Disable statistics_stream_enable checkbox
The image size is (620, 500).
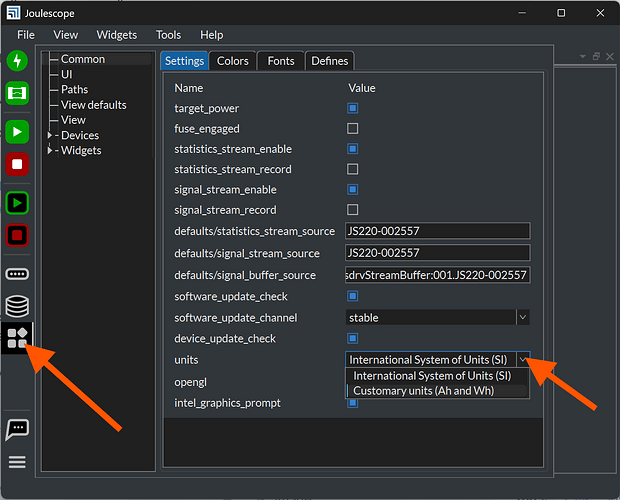352,149
